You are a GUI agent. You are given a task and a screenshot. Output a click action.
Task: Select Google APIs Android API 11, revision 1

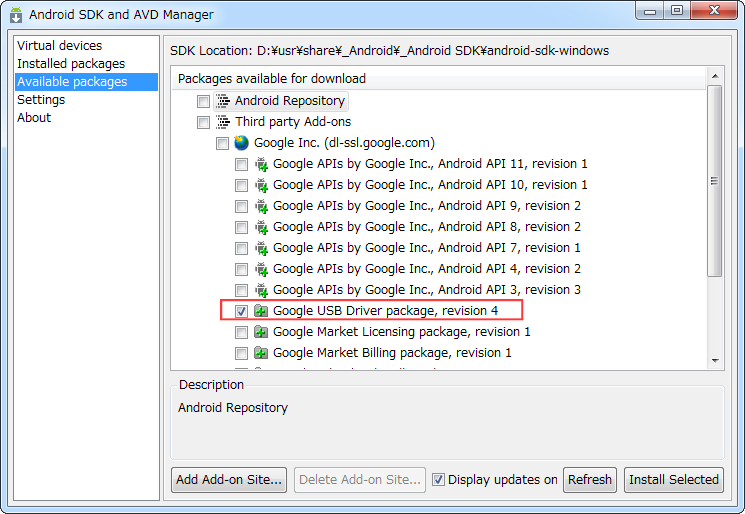point(430,164)
